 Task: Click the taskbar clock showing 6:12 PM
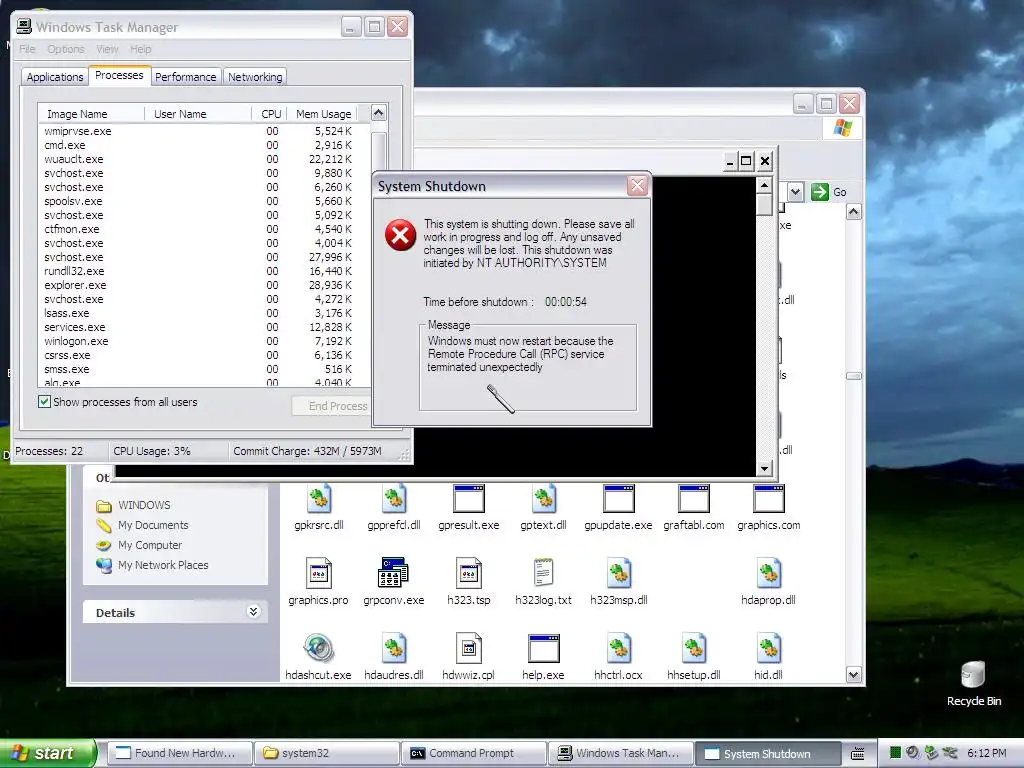(986, 753)
